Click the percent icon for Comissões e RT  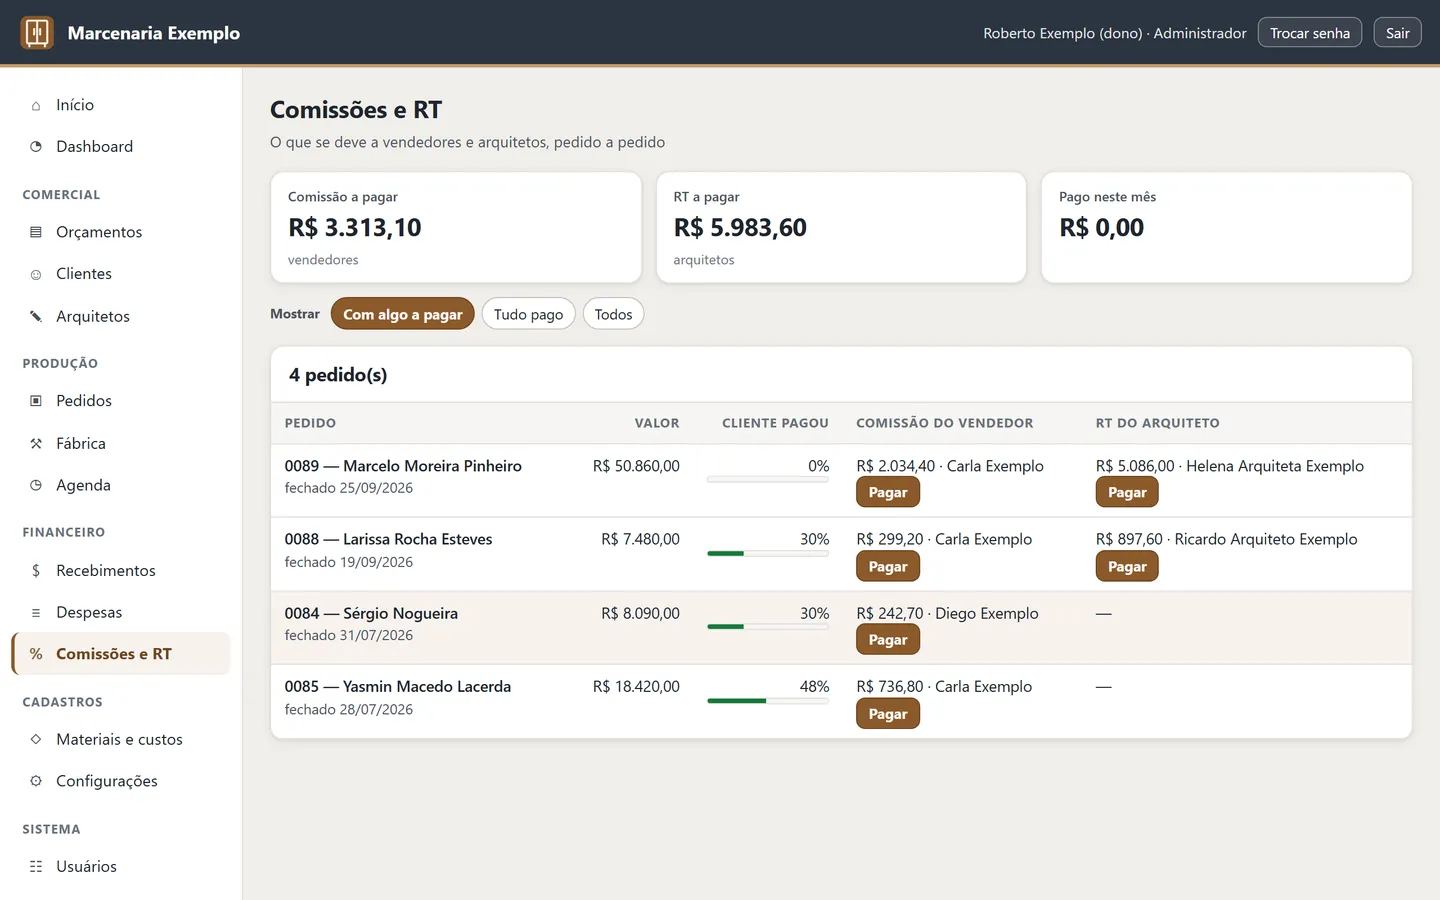coord(36,654)
